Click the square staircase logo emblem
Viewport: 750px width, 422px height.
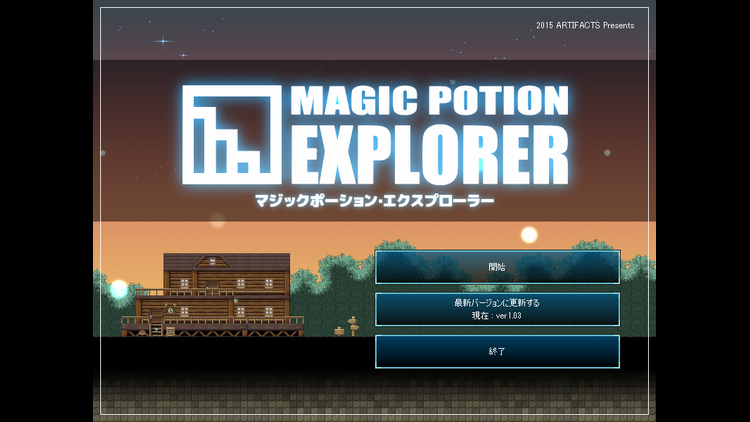[x=232, y=135]
